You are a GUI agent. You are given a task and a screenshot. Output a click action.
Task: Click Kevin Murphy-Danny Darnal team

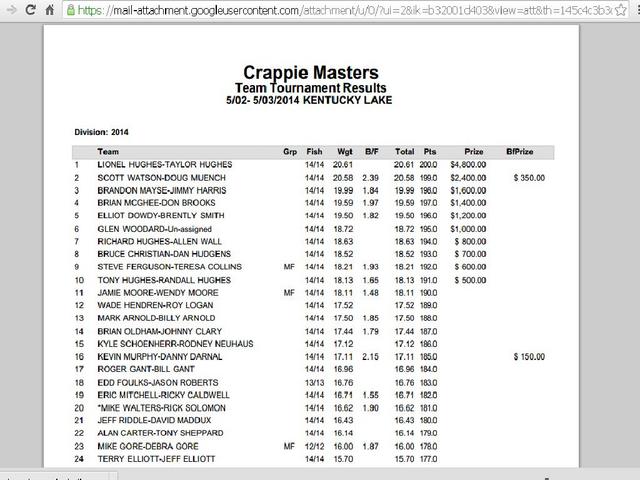[160, 356]
